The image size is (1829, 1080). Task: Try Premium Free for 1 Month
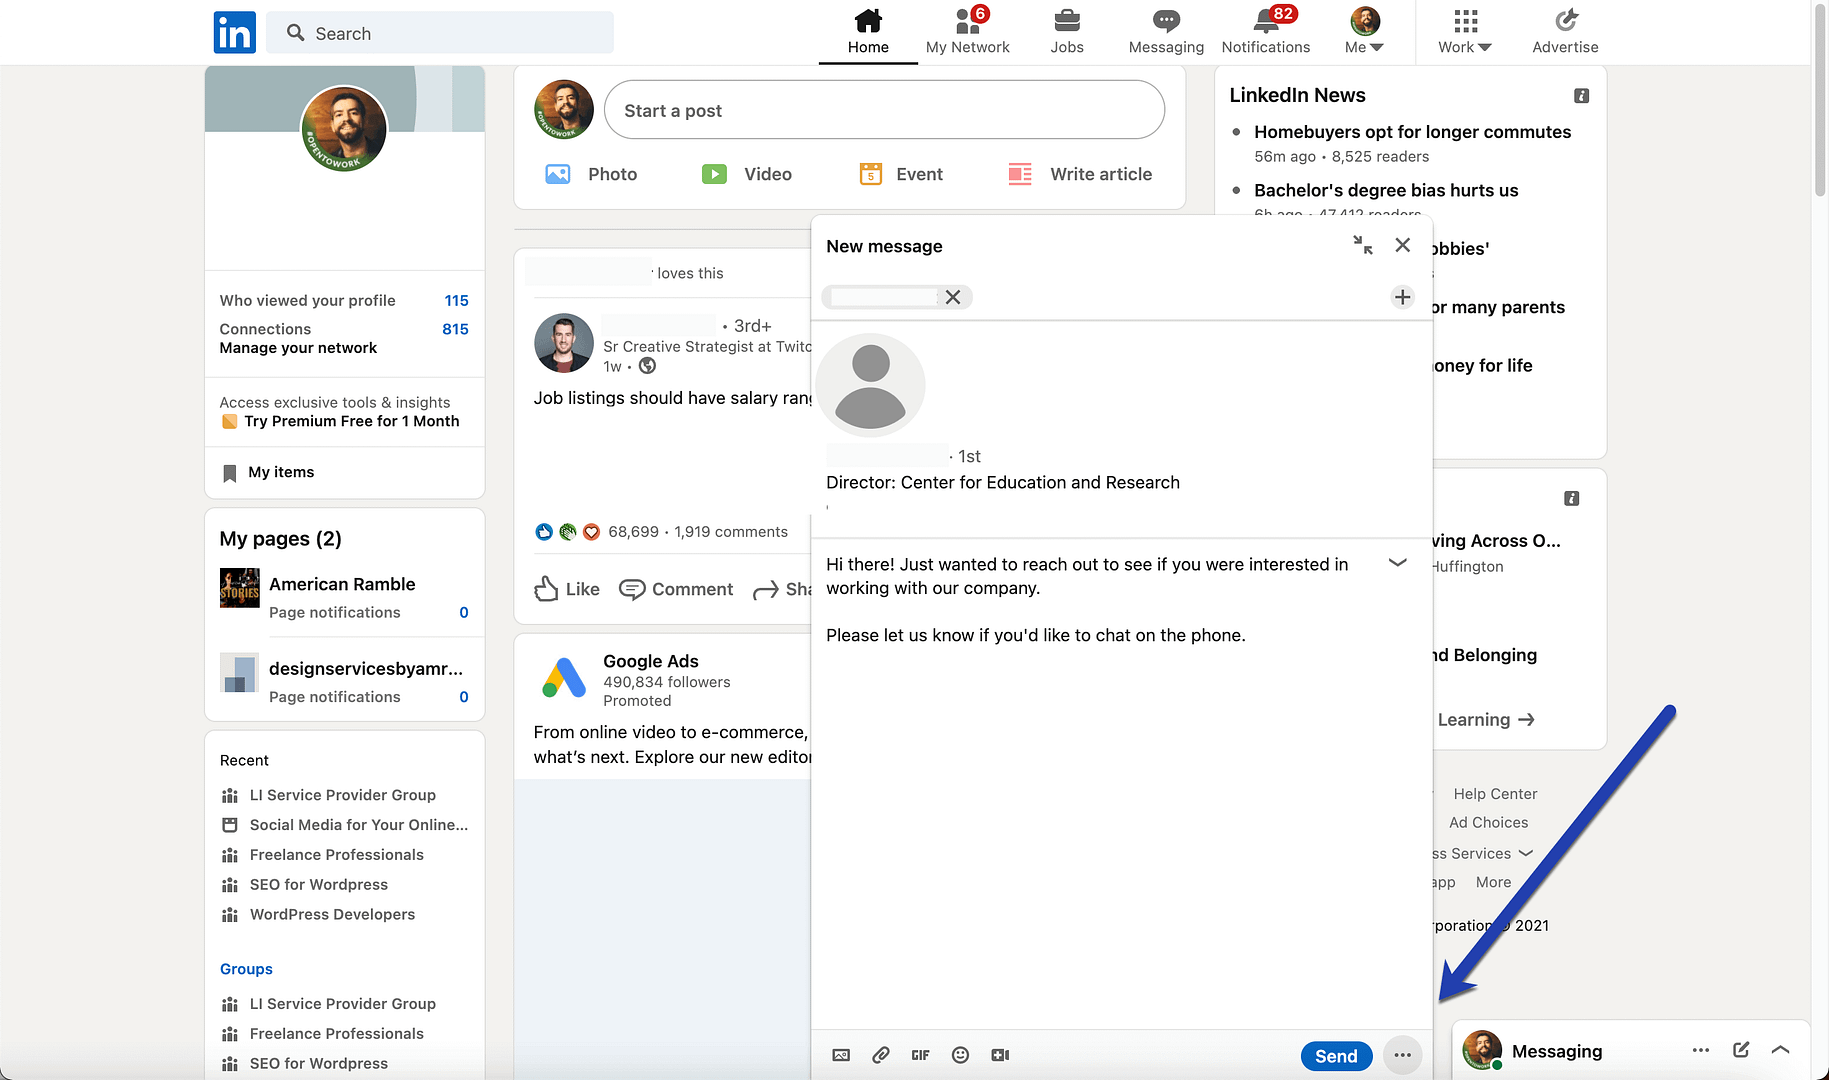pyautogui.click(x=351, y=421)
